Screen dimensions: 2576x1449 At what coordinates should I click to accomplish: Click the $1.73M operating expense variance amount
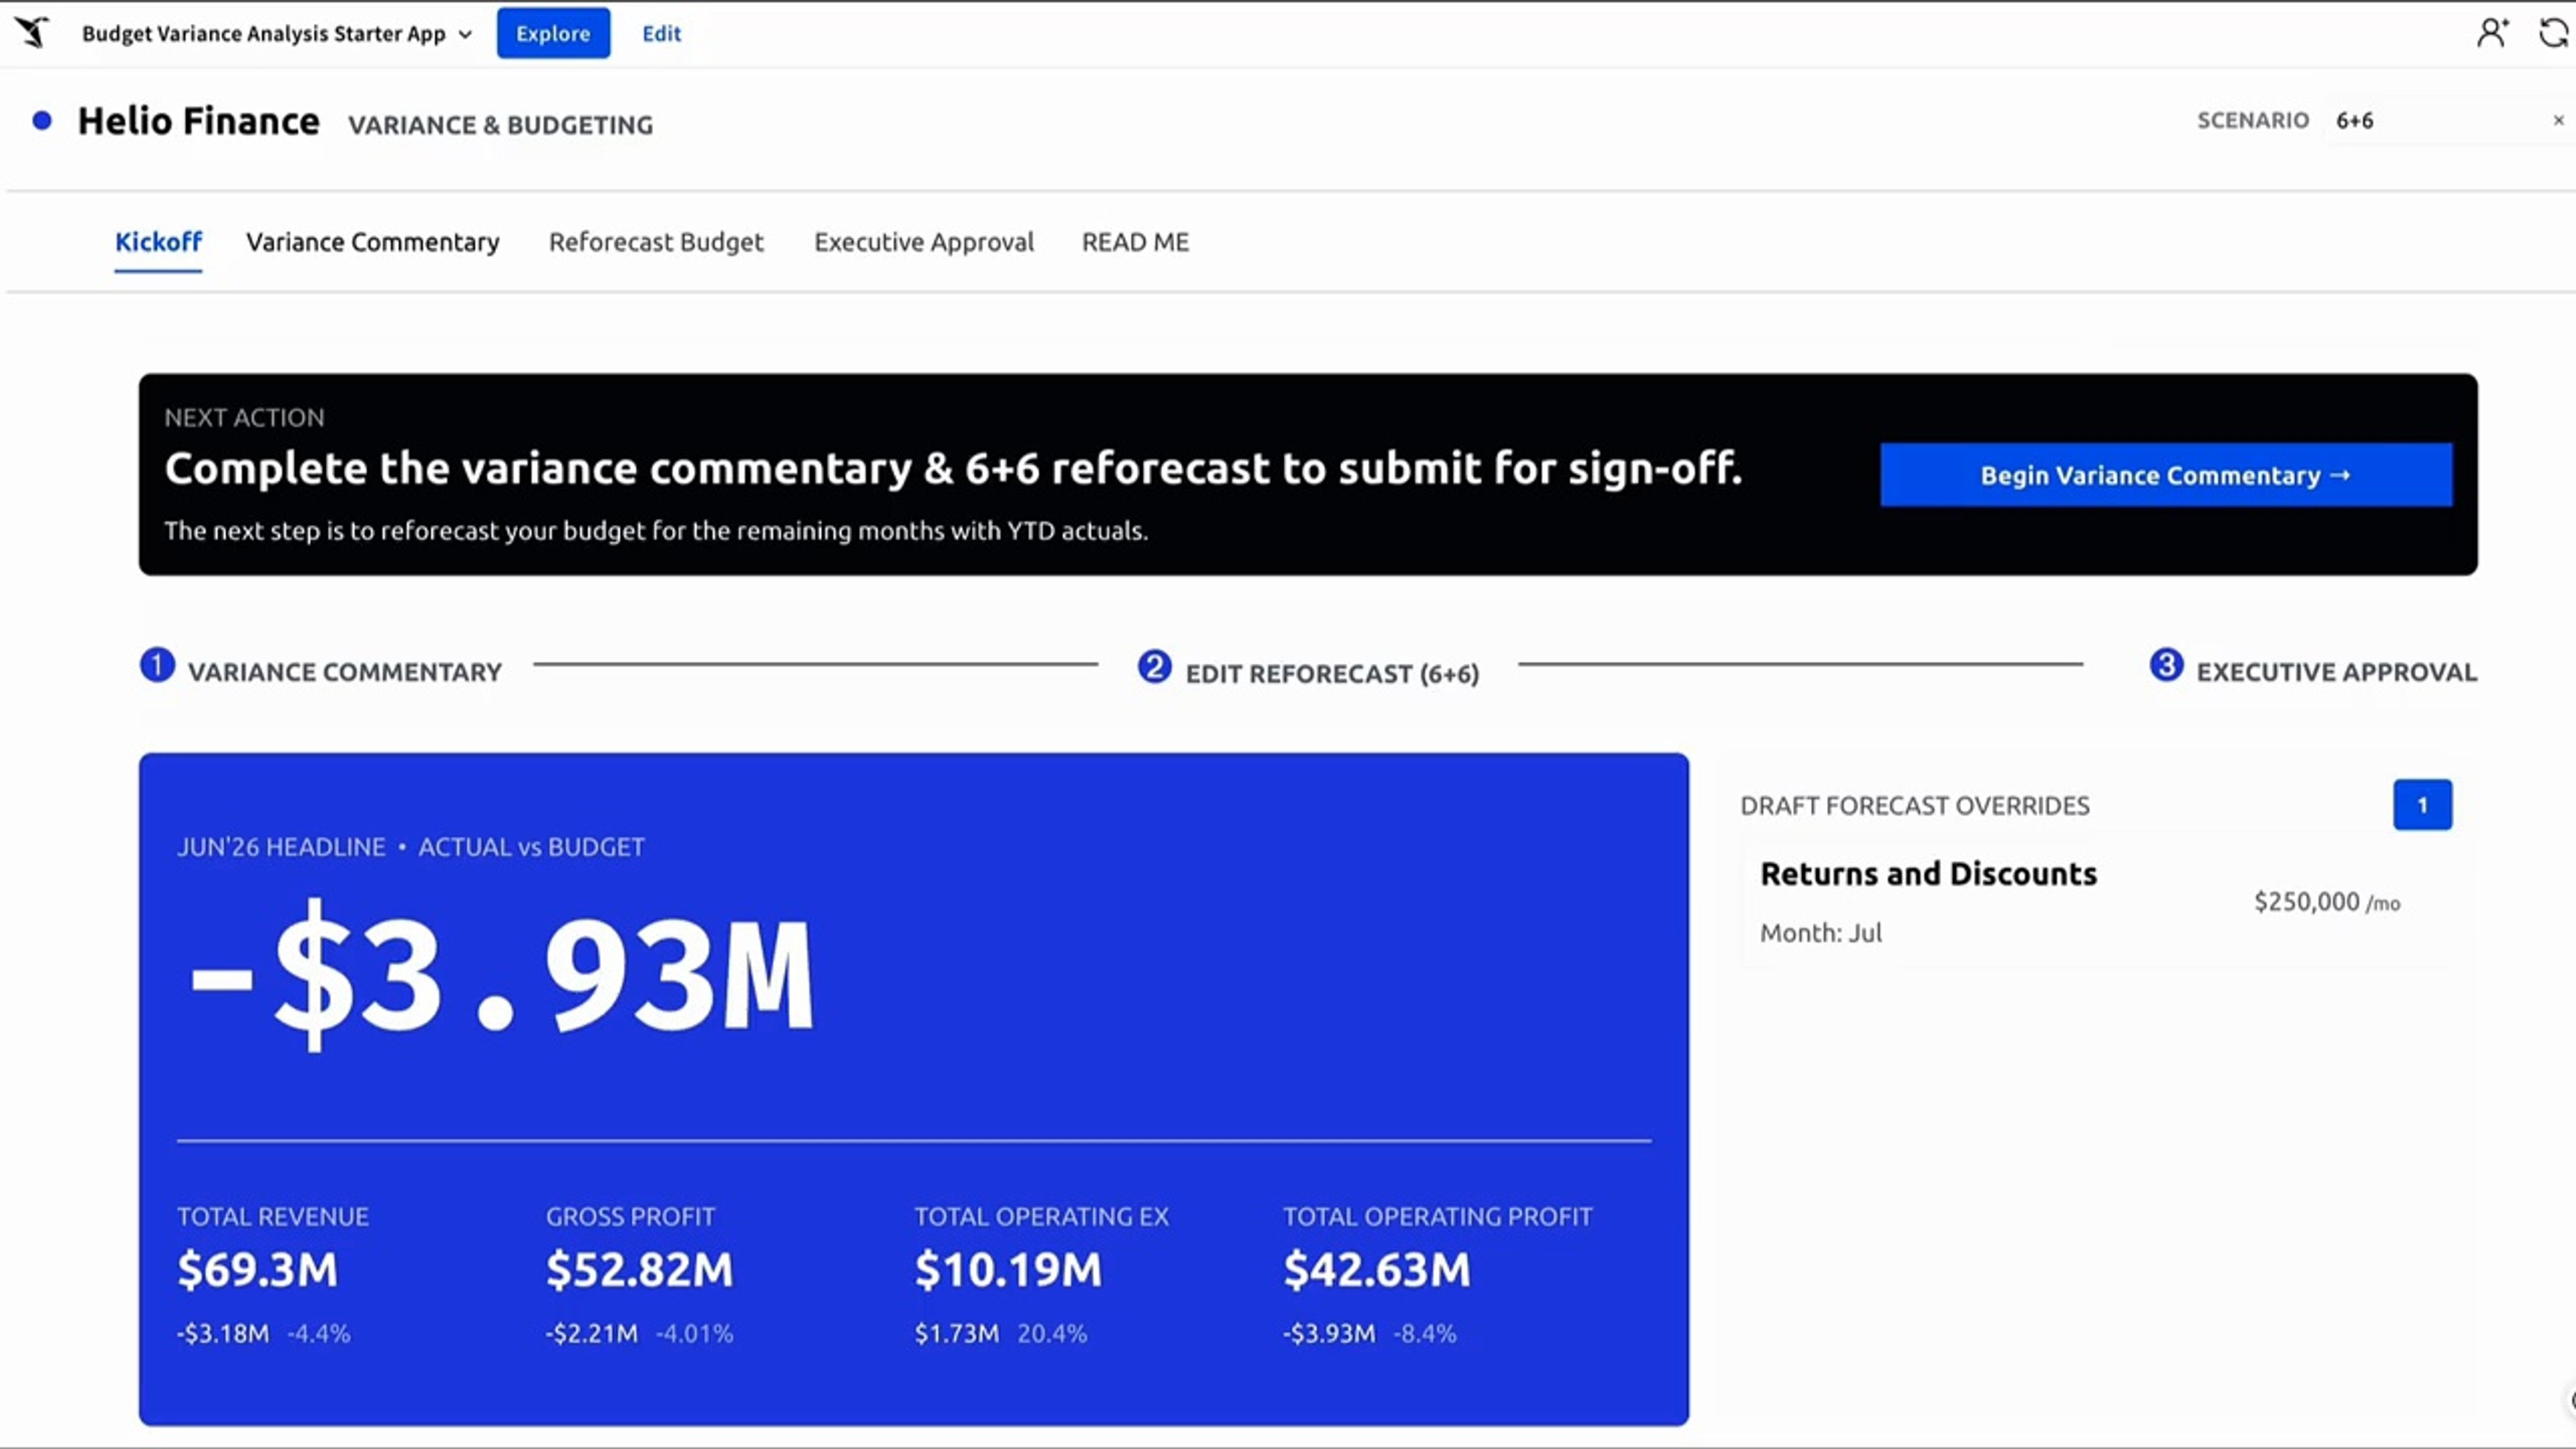957,1334
